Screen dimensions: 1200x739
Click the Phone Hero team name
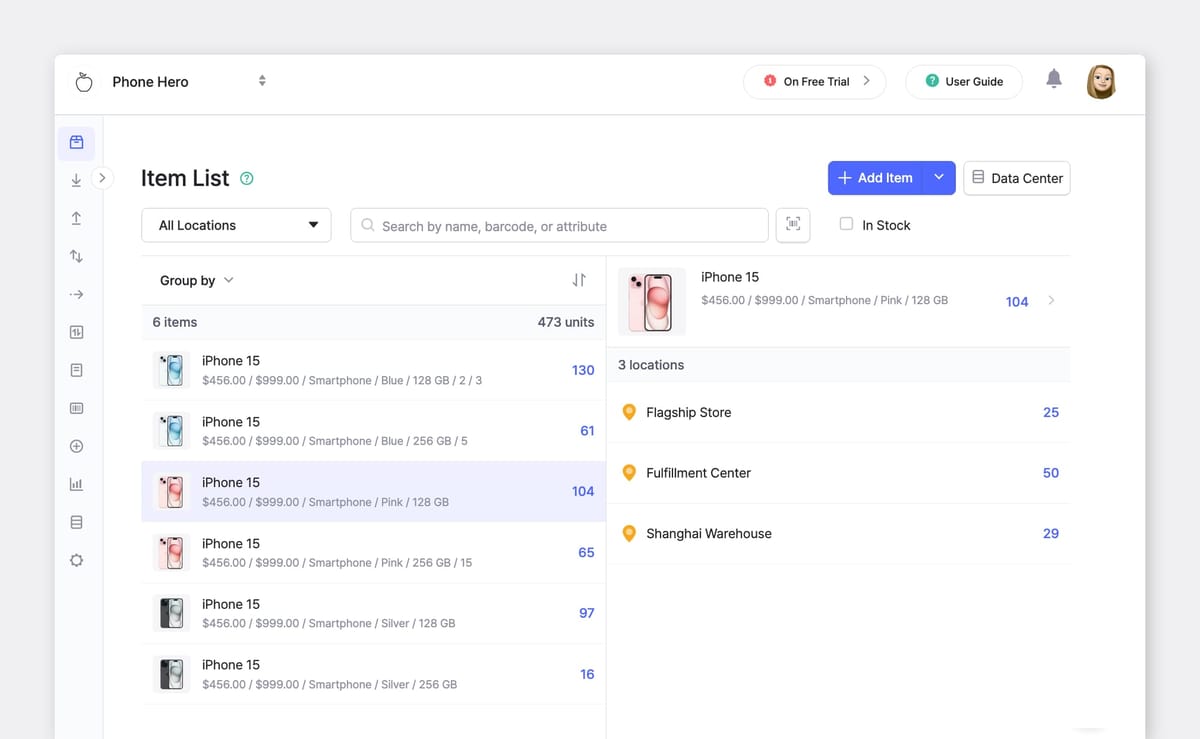point(150,82)
